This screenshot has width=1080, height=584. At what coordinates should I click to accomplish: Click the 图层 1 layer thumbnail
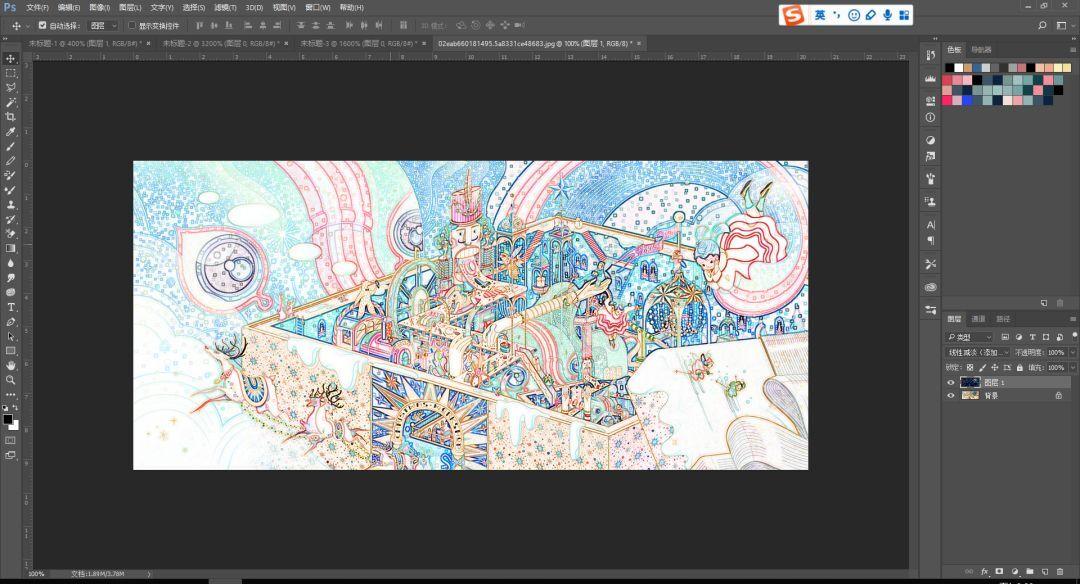click(x=970, y=382)
